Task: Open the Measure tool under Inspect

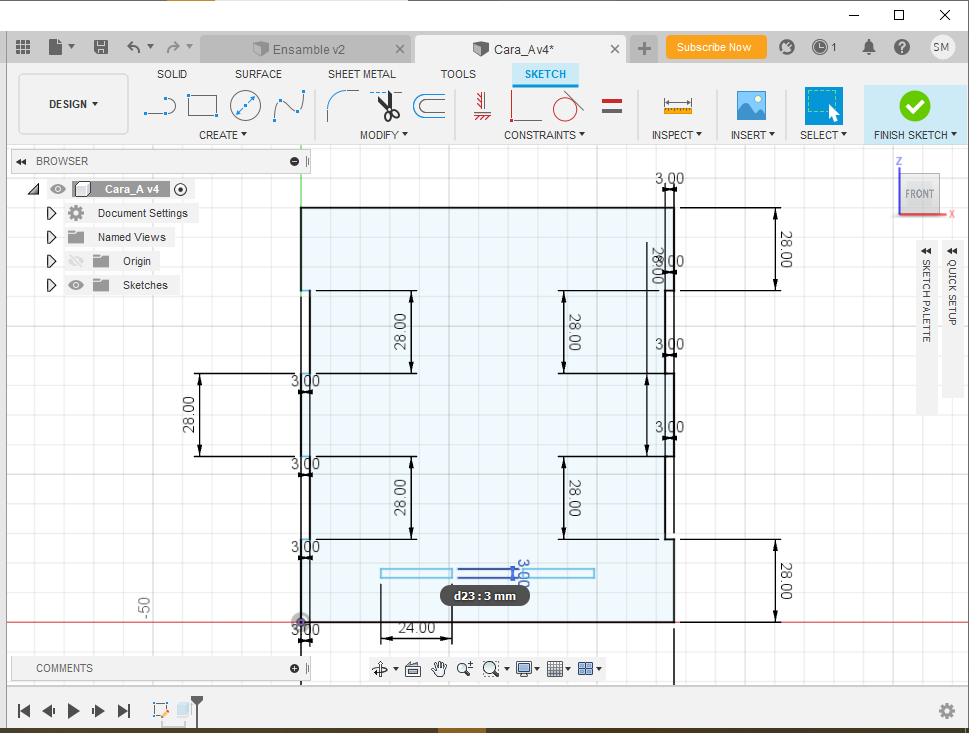Action: (677, 105)
